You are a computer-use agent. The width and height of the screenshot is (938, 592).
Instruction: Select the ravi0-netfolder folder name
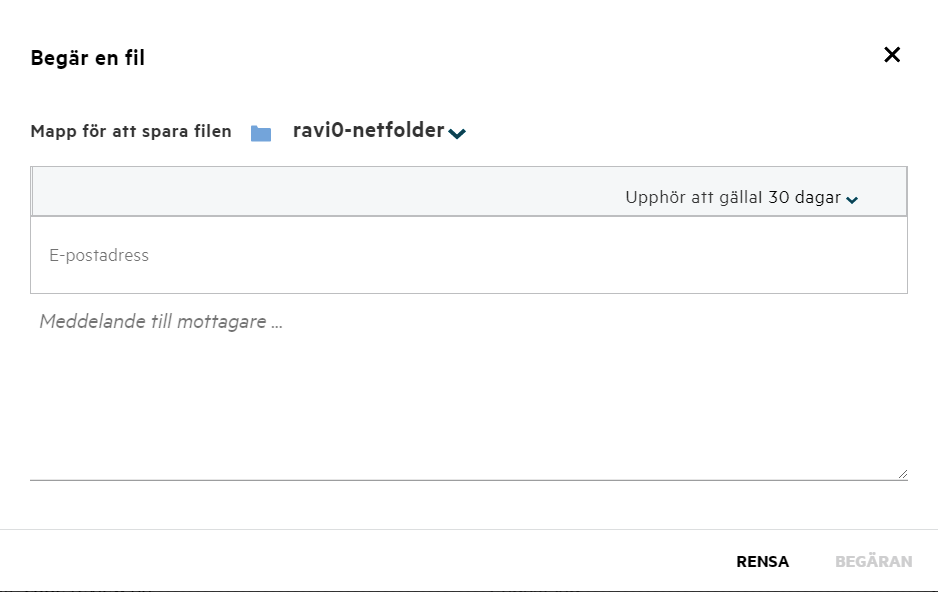(368, 130)
